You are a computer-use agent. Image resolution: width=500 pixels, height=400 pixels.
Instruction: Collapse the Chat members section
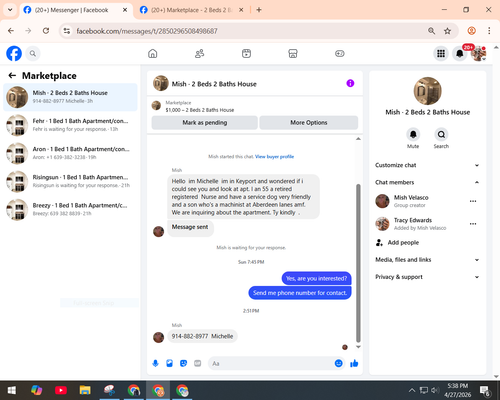pyautogui.click(x=427, y=182)
